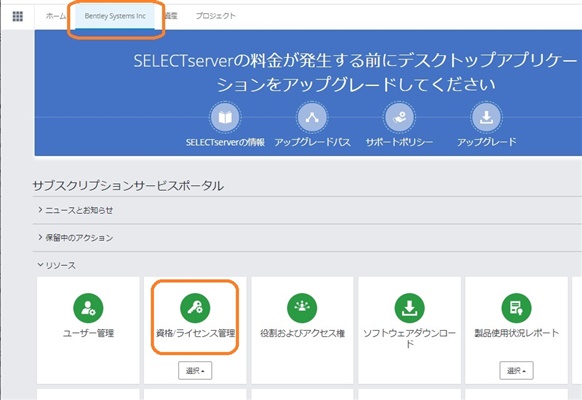582x400 pixels.
Task: Open the 役割およびアクセス権 group icon
Action: pyautogui.click(x=302, y=308)
